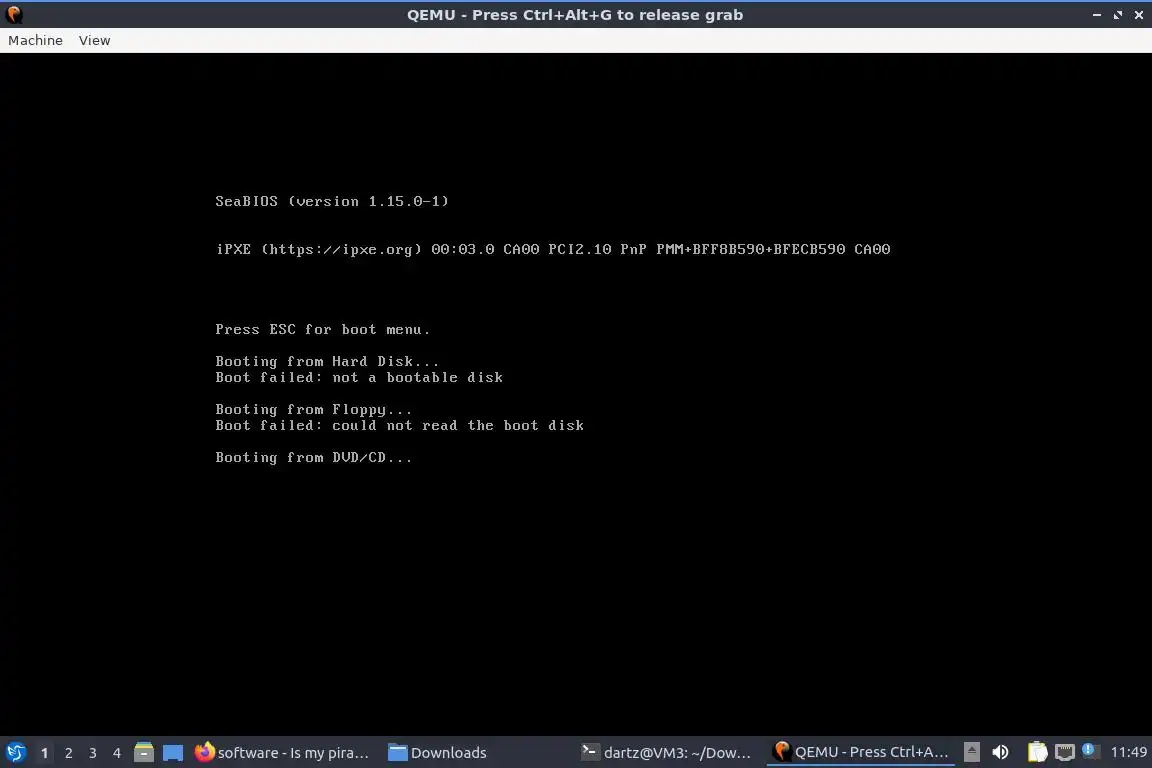
Task: Switch to workspace 2
Action: click(x=68, y=753)
